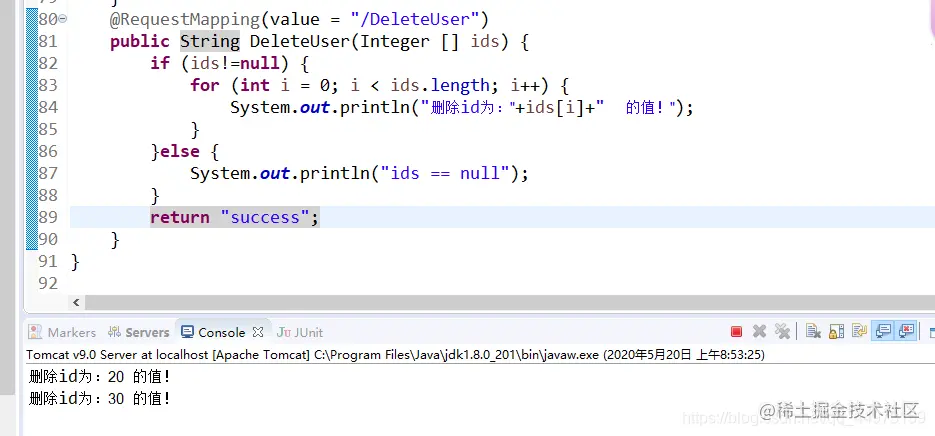This screenshot has width=935, height=436.
Task: Collapse the method fold at line 80
Action: (63, 19)
